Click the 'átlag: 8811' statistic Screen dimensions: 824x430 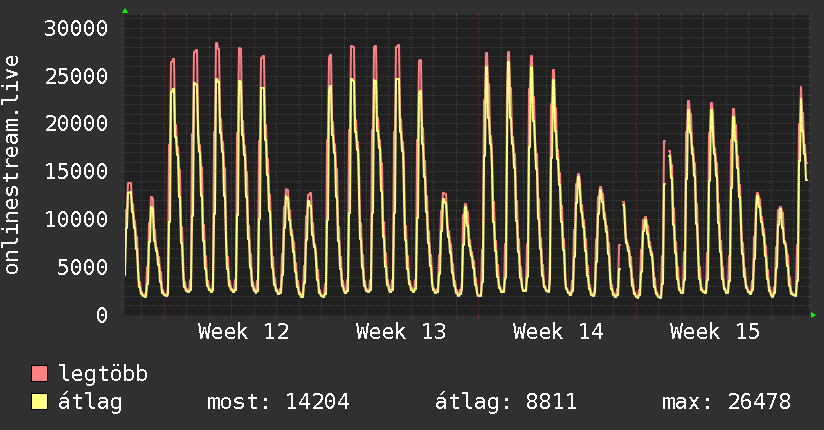point(506,402)
